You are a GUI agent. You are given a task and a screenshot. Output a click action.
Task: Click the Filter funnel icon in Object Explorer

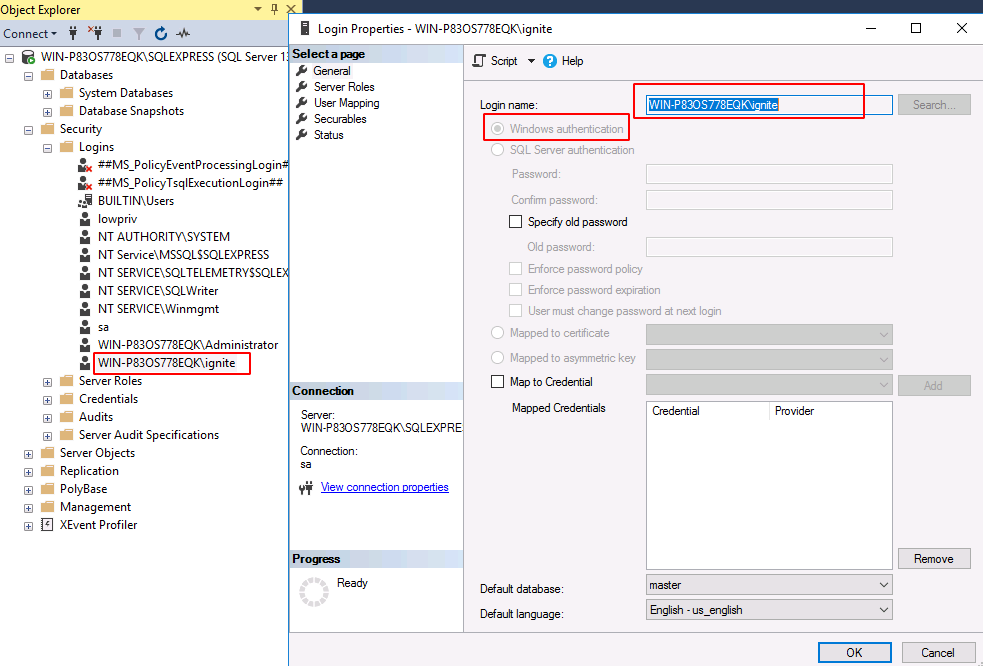coord(139,34)
